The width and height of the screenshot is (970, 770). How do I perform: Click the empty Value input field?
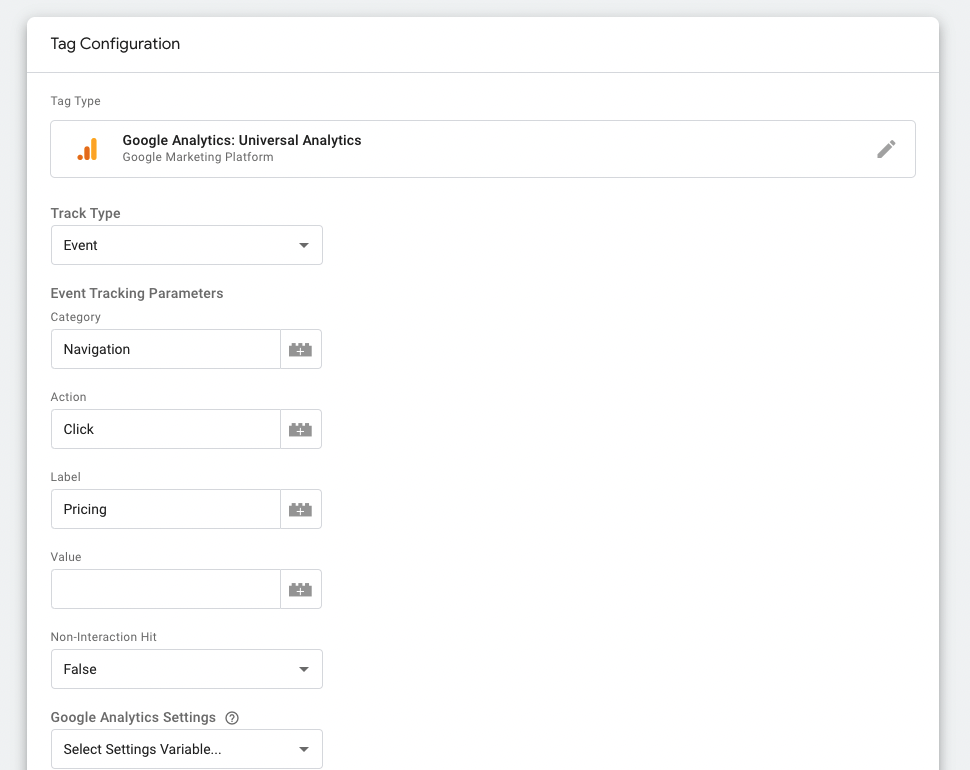pos(166,589)
